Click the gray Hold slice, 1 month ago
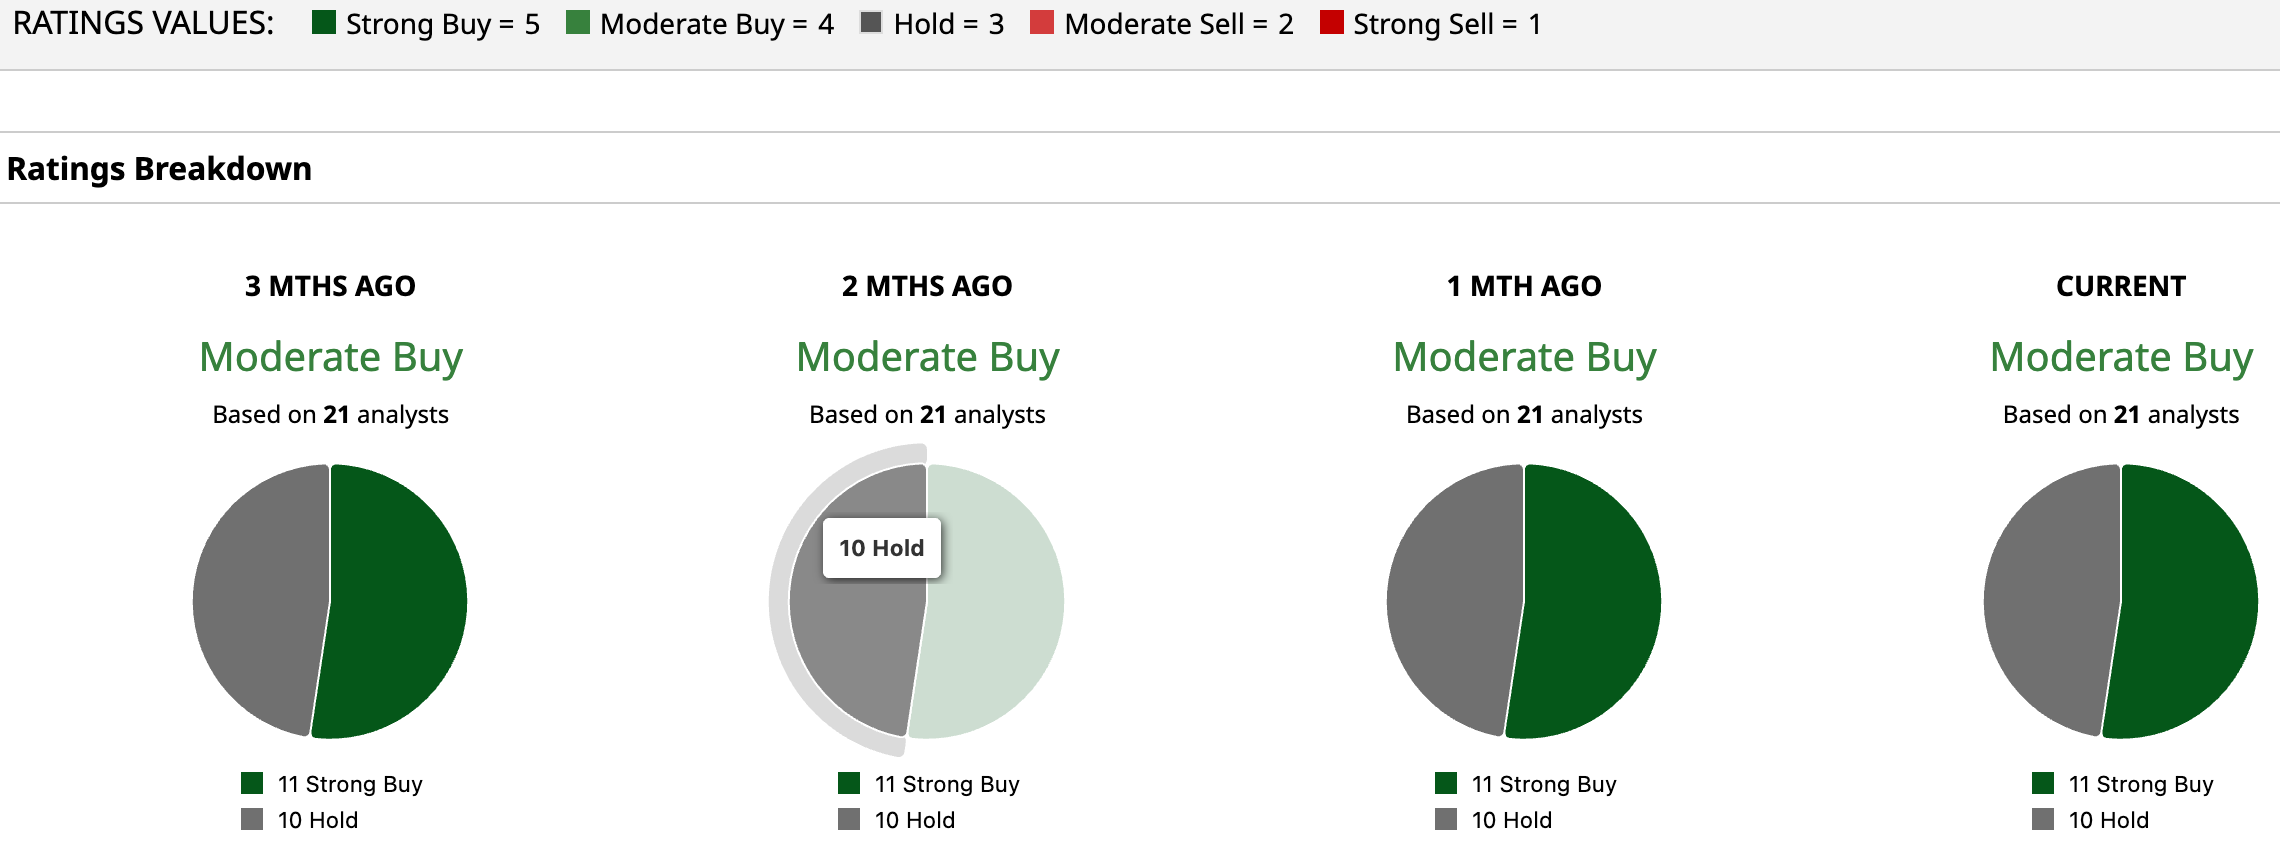 [1455, 600]
